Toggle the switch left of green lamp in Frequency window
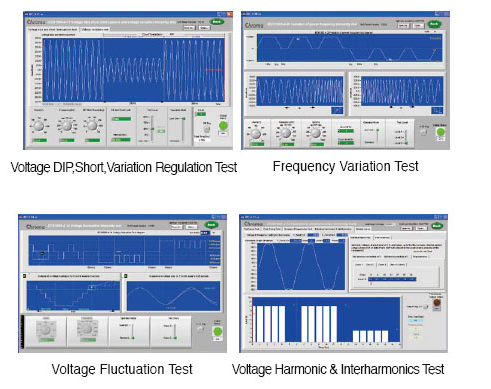This screenshot has width=491, height=389. 424,132
